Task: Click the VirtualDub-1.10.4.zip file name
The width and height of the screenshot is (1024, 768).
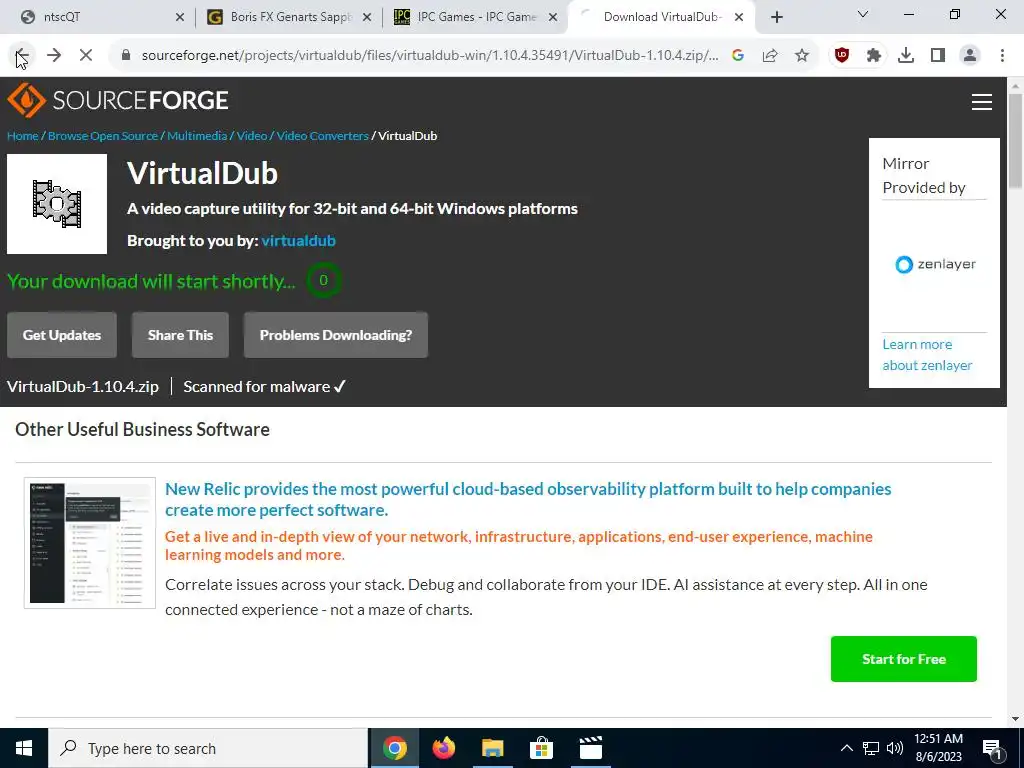Action: [x=83, y=387]
